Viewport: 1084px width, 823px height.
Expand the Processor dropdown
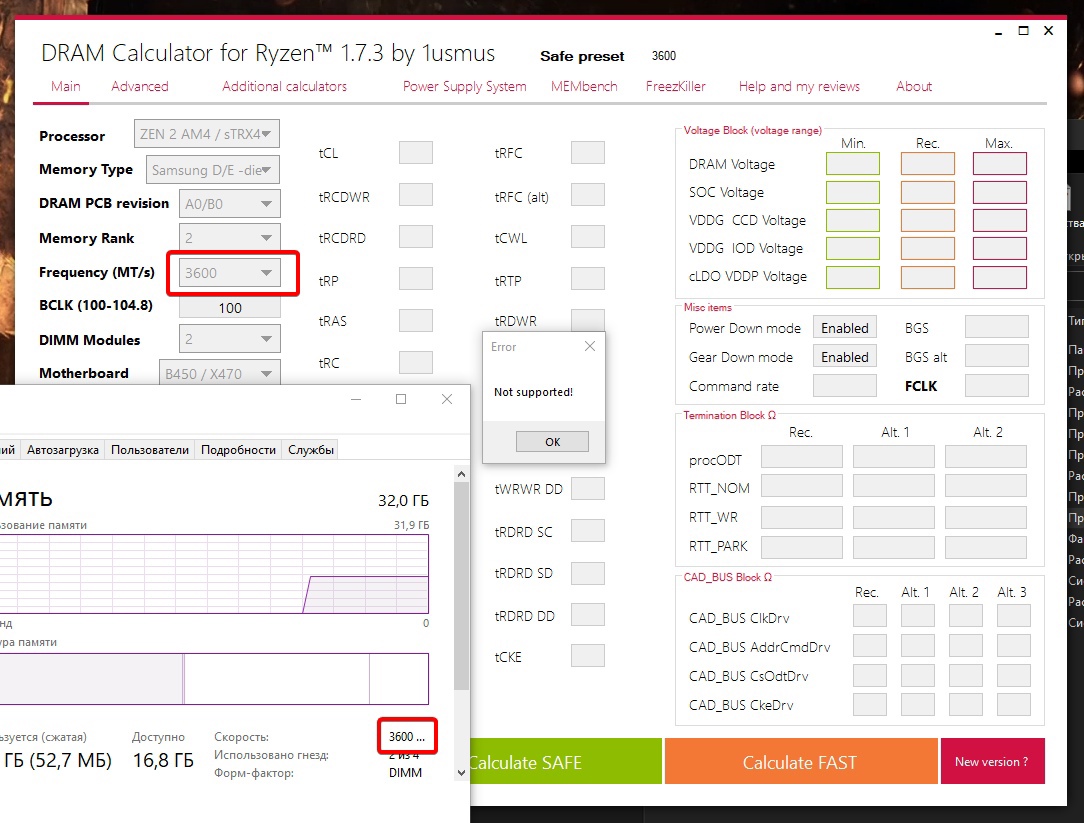tap(207, 134)
